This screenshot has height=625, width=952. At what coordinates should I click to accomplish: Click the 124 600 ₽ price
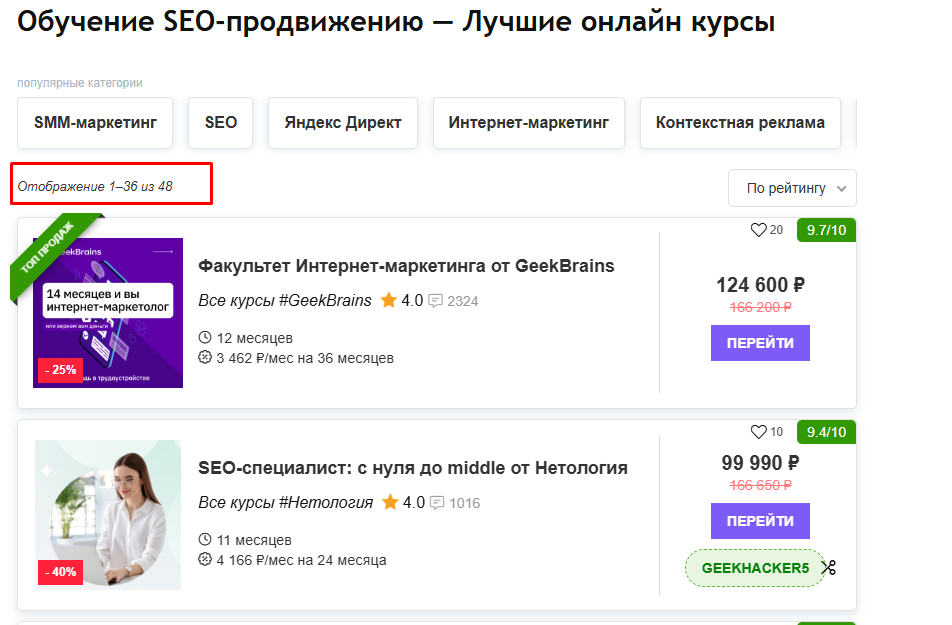click(x=760, y=285)
